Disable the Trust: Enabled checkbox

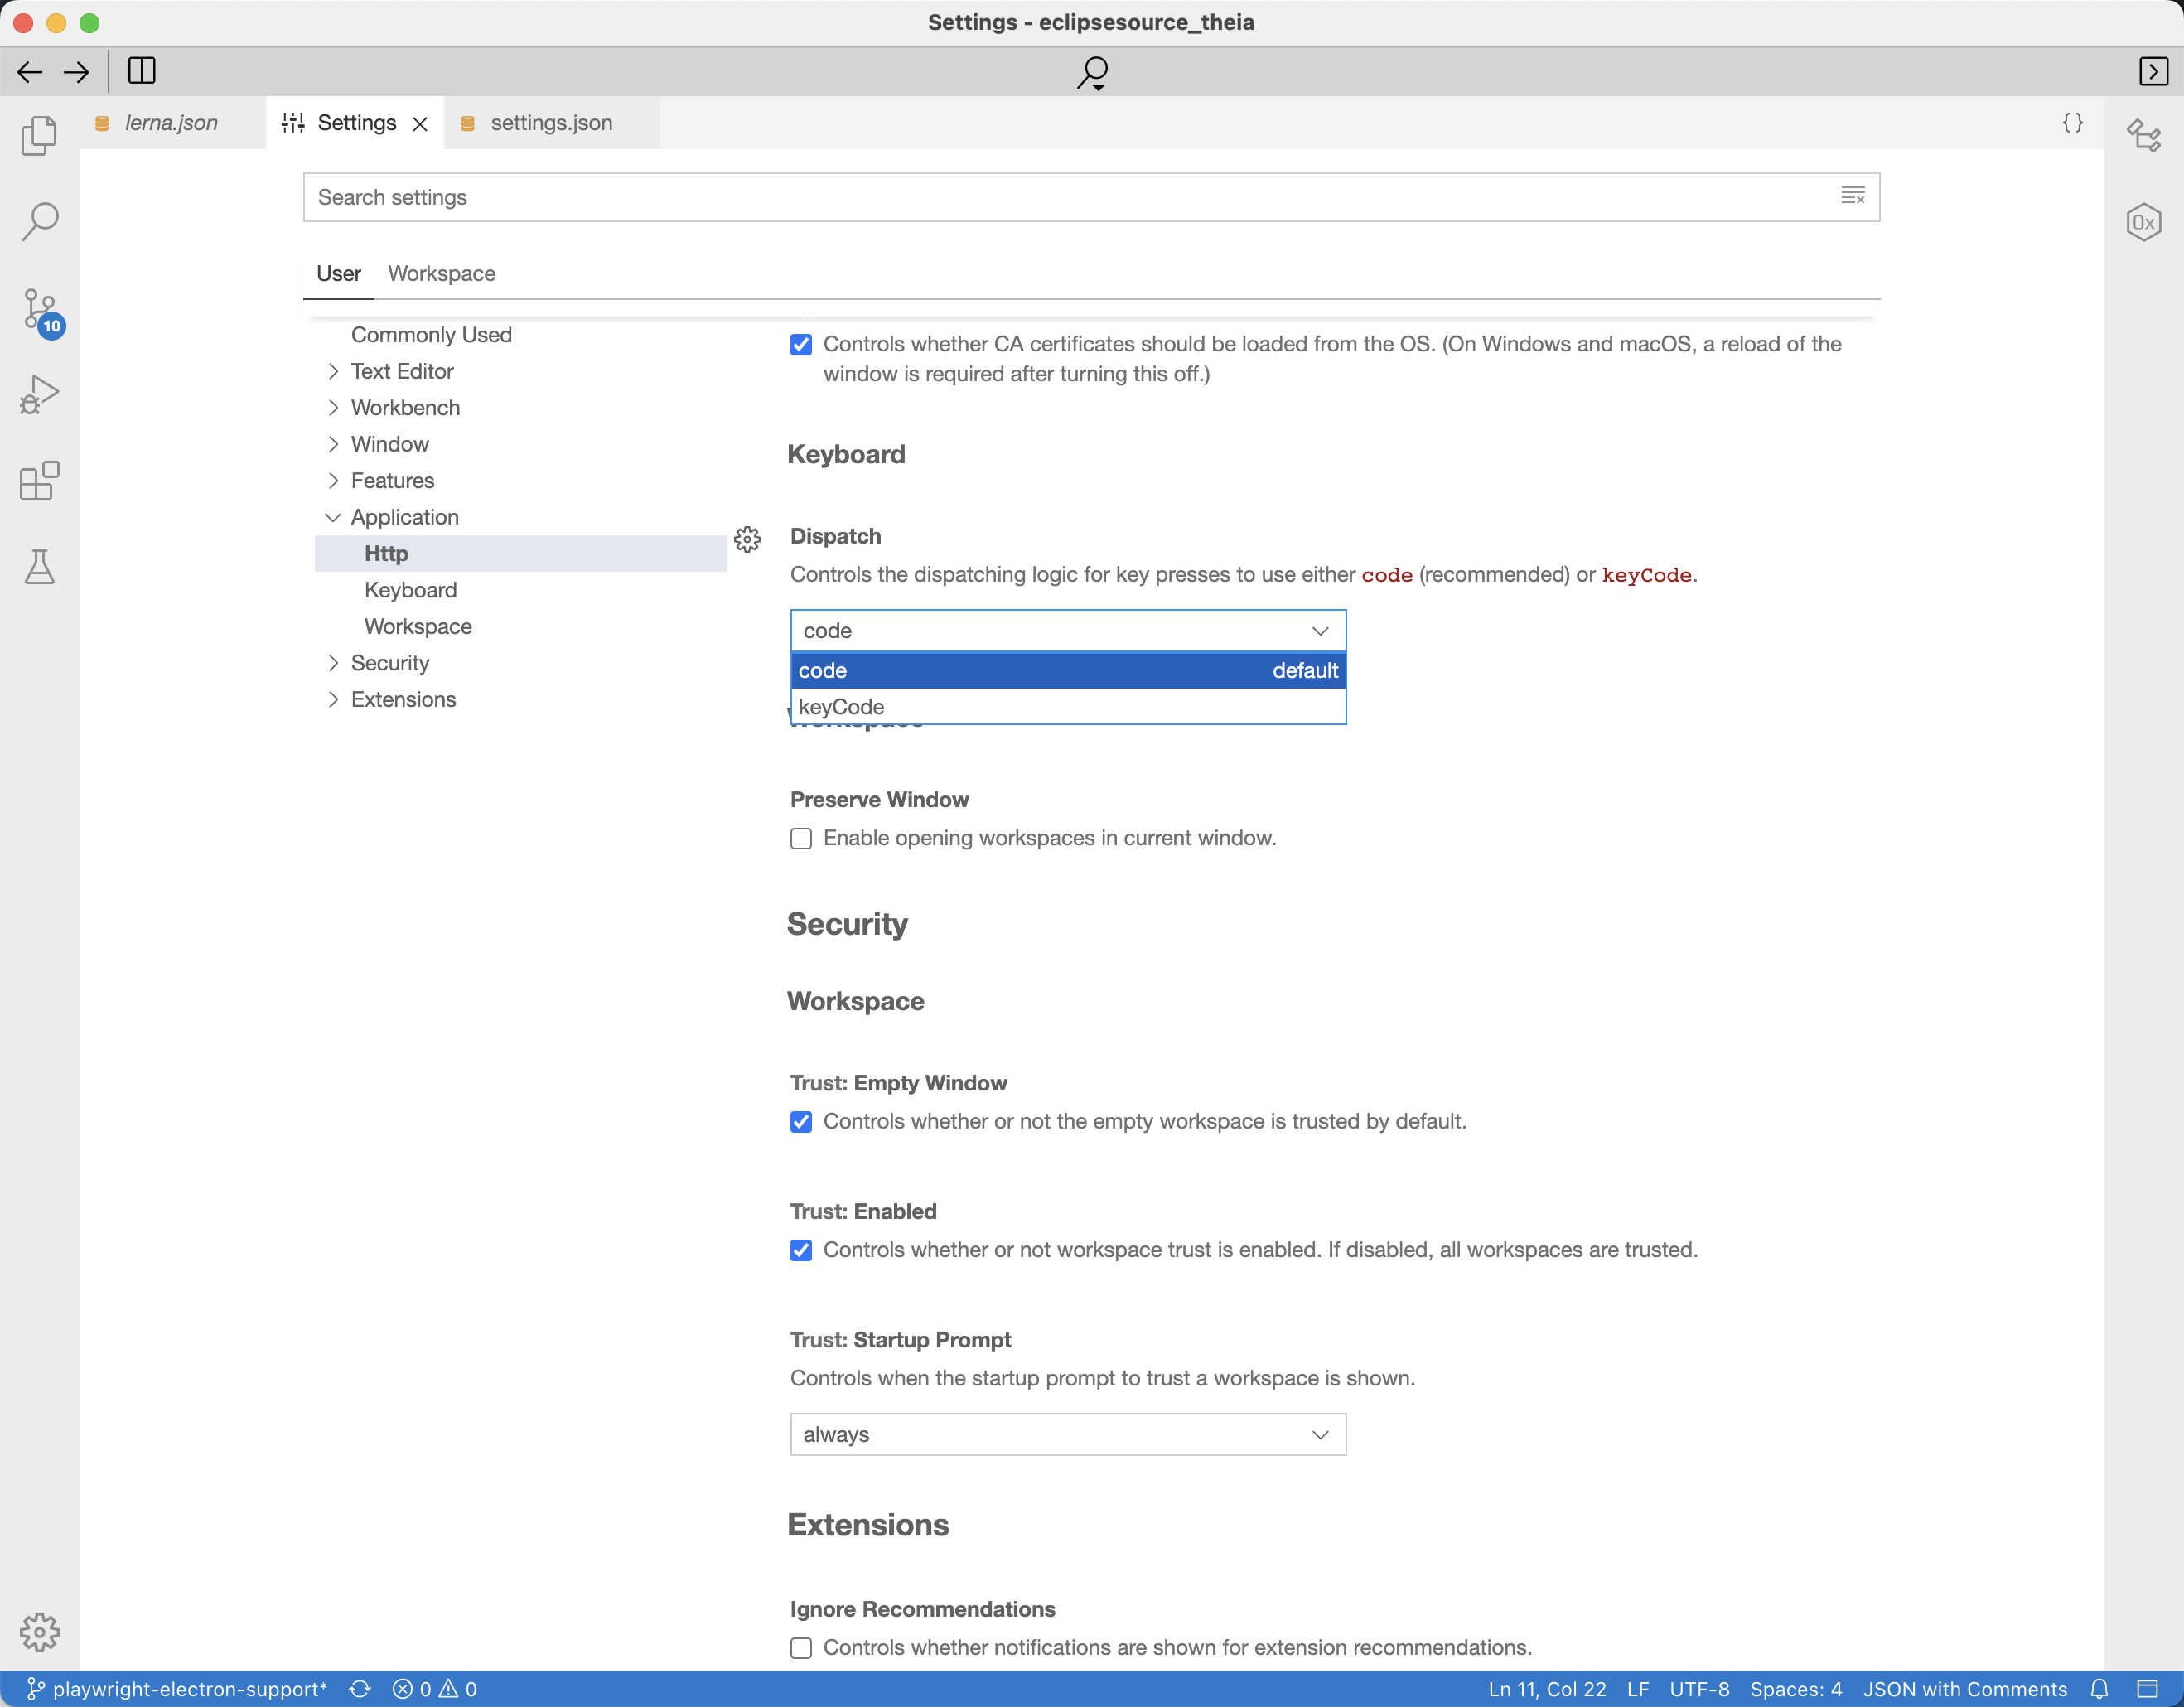800,1250
